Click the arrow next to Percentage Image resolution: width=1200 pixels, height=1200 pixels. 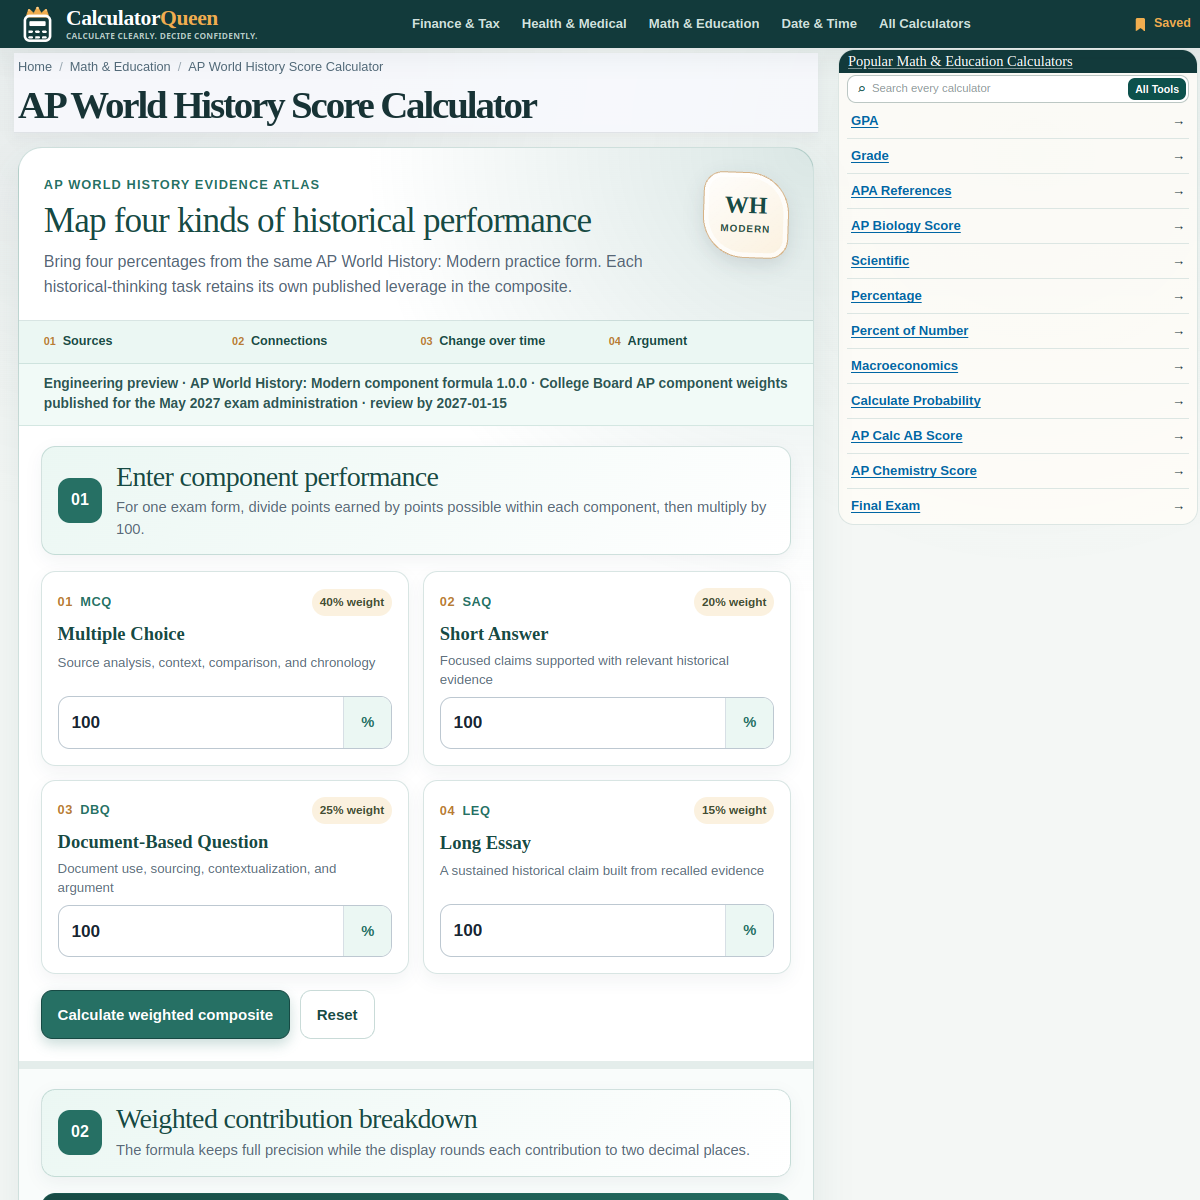[x=1178, y=297]
